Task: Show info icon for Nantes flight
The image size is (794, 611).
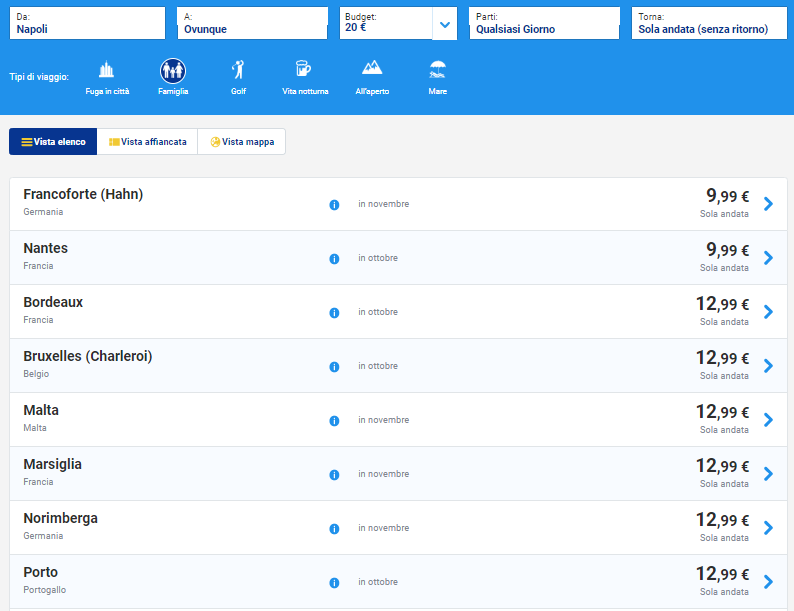Action: (x=334, y=259)
